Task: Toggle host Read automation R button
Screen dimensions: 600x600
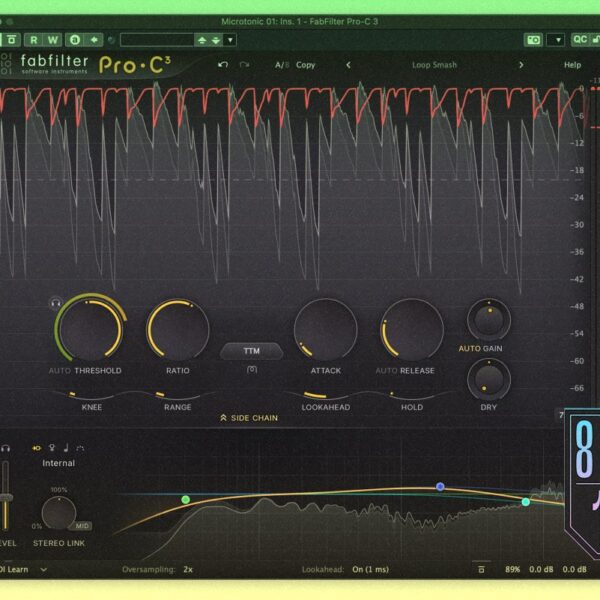Action: [x=34, y=40]
